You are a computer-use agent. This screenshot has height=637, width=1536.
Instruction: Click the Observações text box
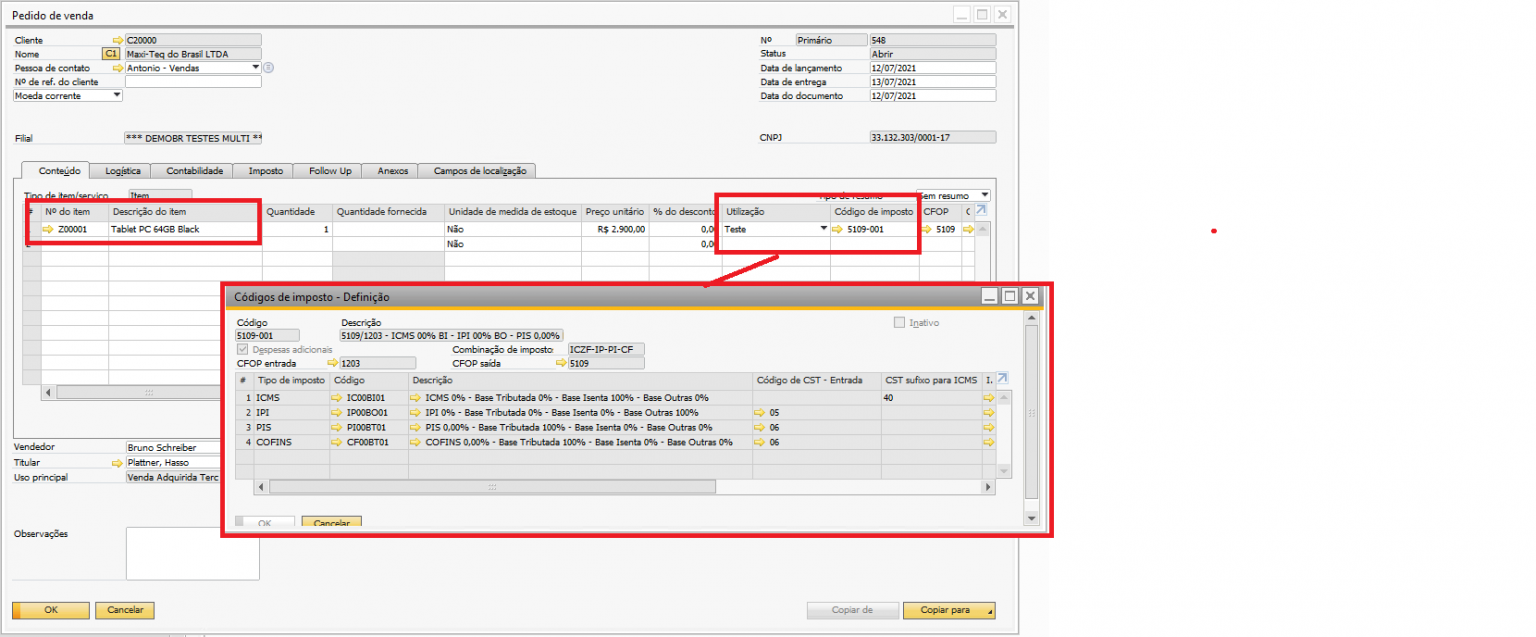[192, 554]
